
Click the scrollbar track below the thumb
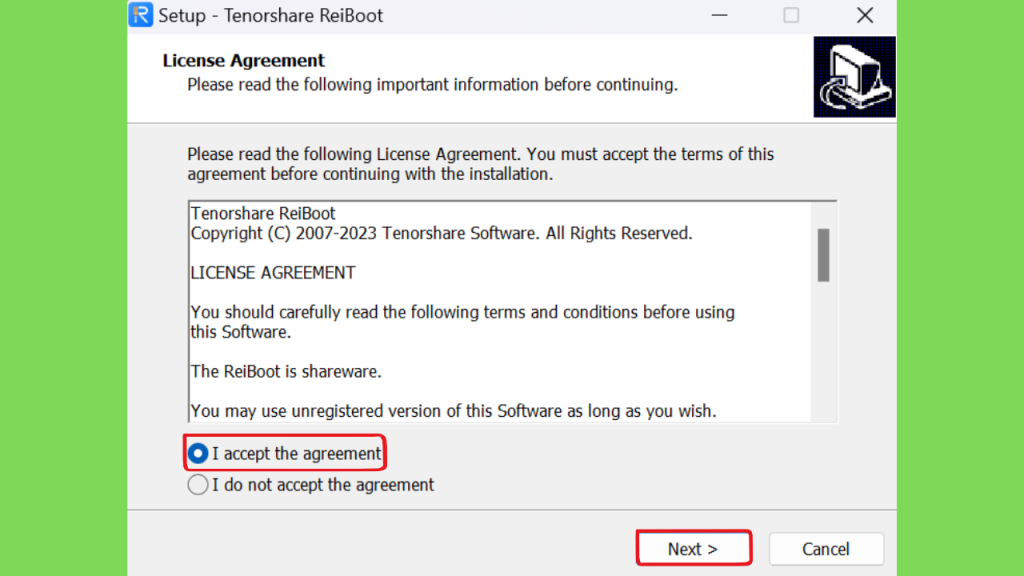(x=824, y=352)
